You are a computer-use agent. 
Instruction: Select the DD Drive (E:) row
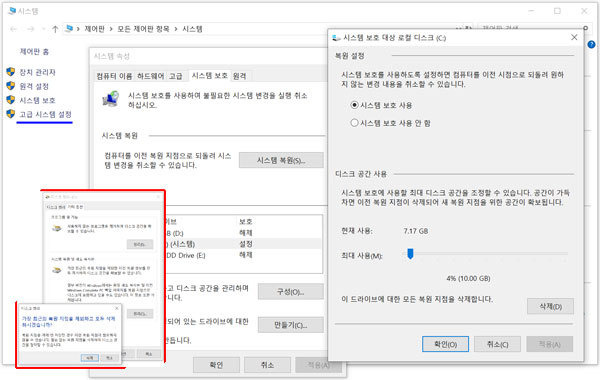coord(244,255)
